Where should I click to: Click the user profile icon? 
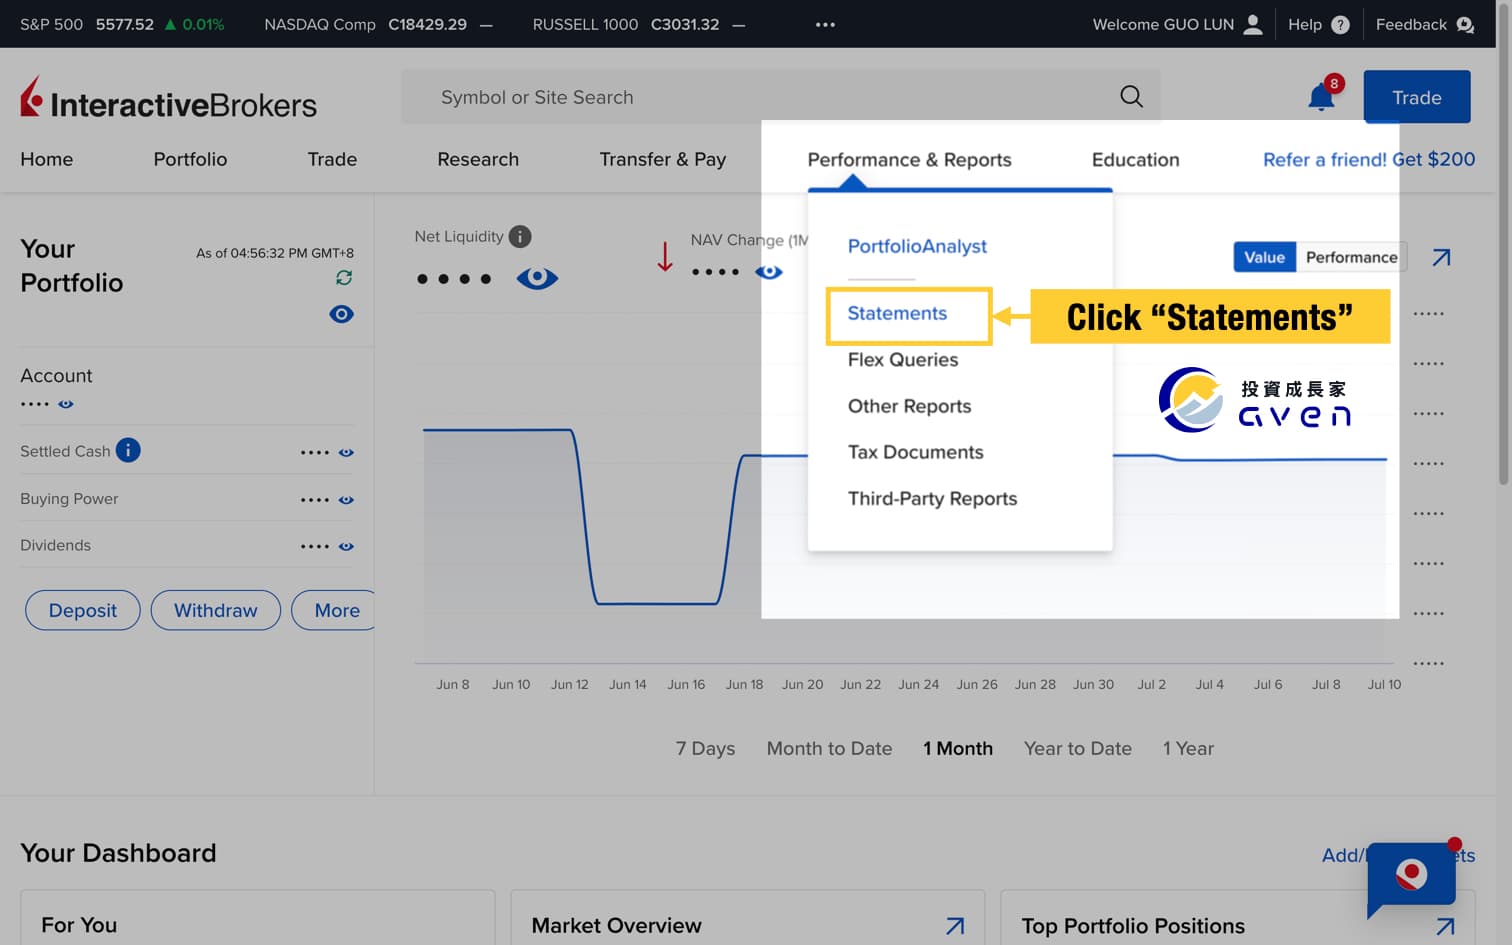click(1252, 24)
